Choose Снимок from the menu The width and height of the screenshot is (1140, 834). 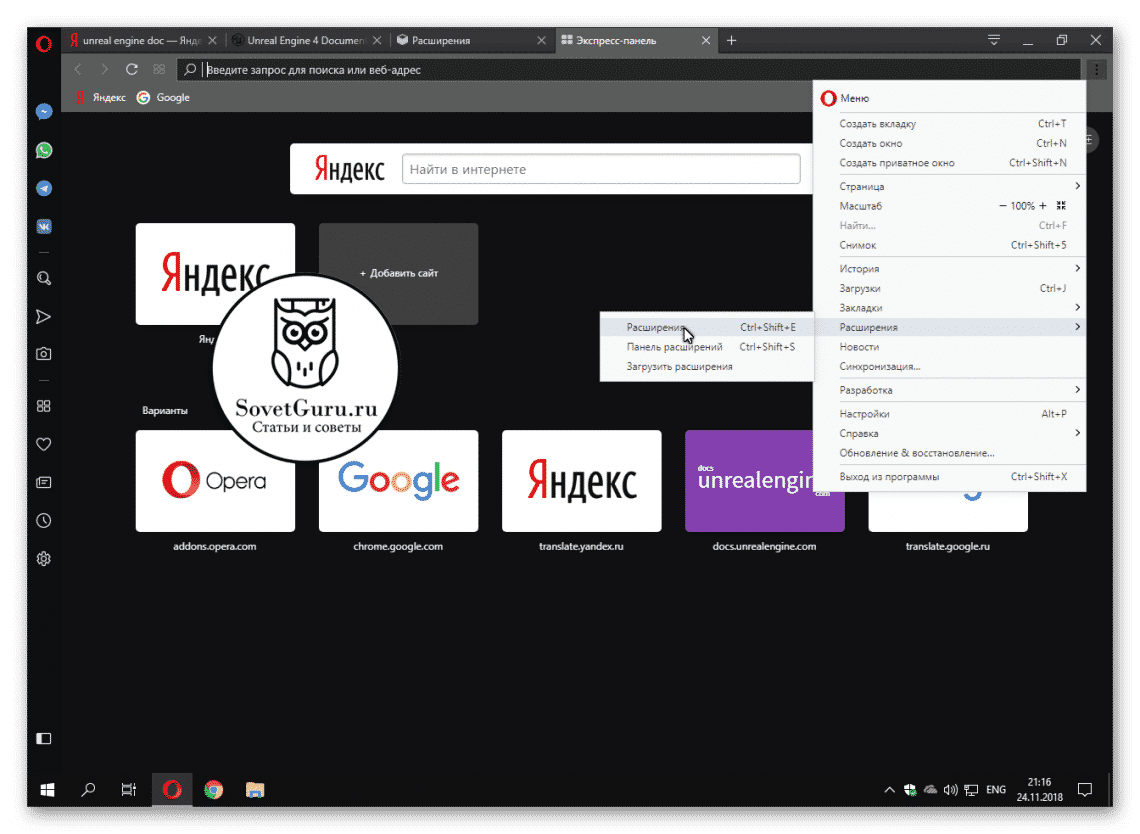(950, 245)
